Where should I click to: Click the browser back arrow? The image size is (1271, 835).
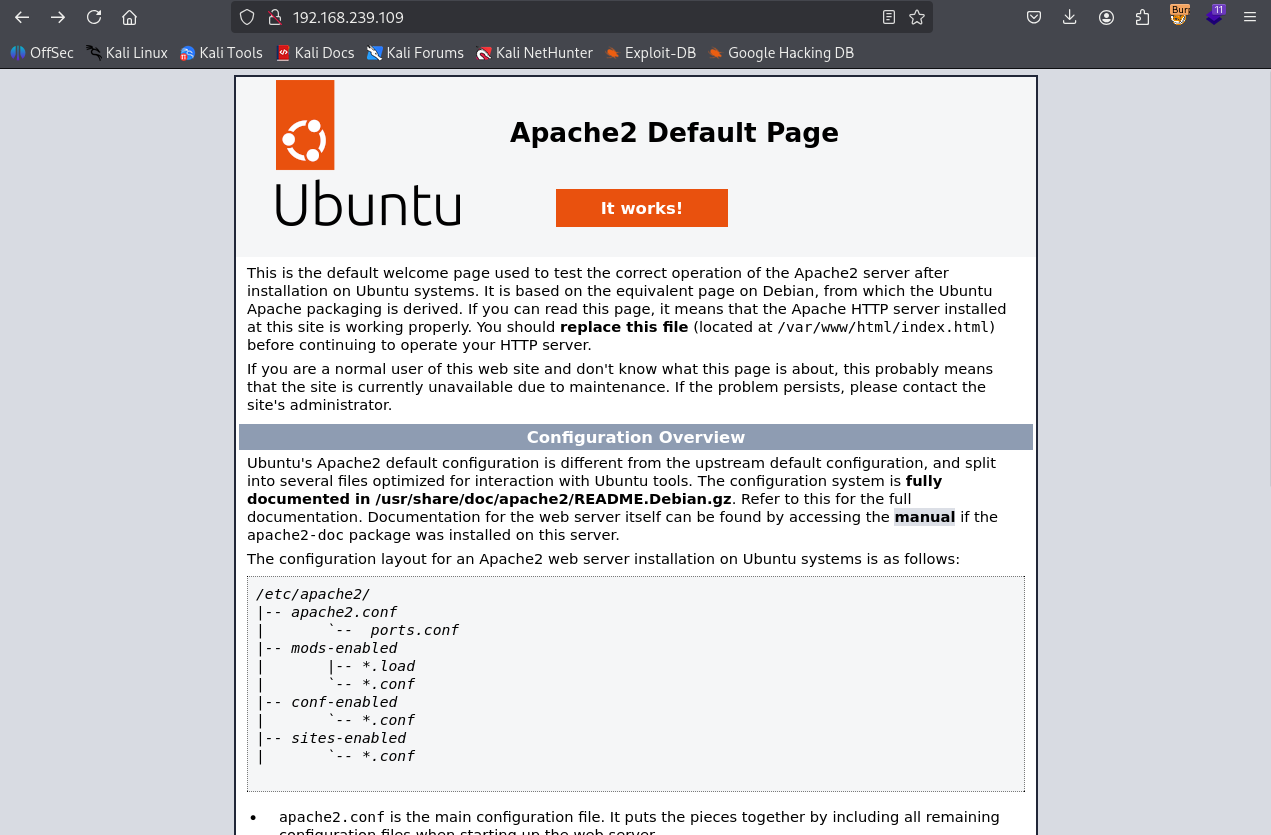(22, 17)
